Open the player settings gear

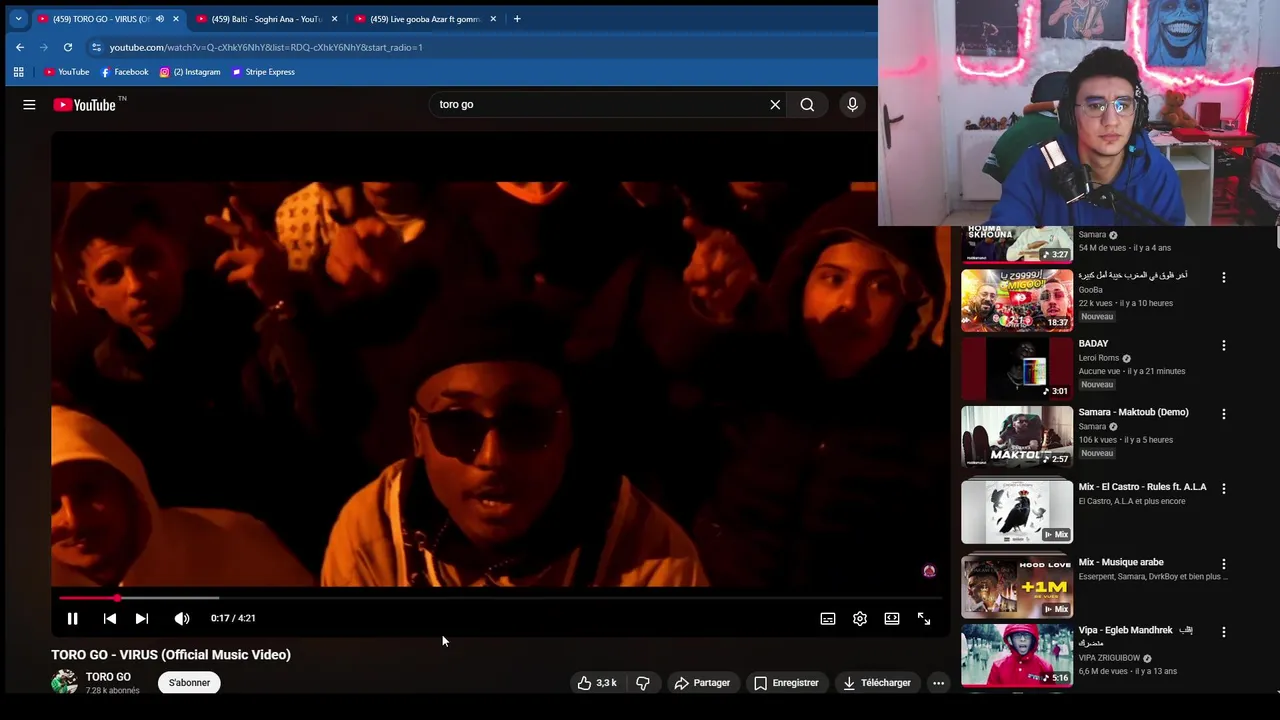[x=860, y=618]
